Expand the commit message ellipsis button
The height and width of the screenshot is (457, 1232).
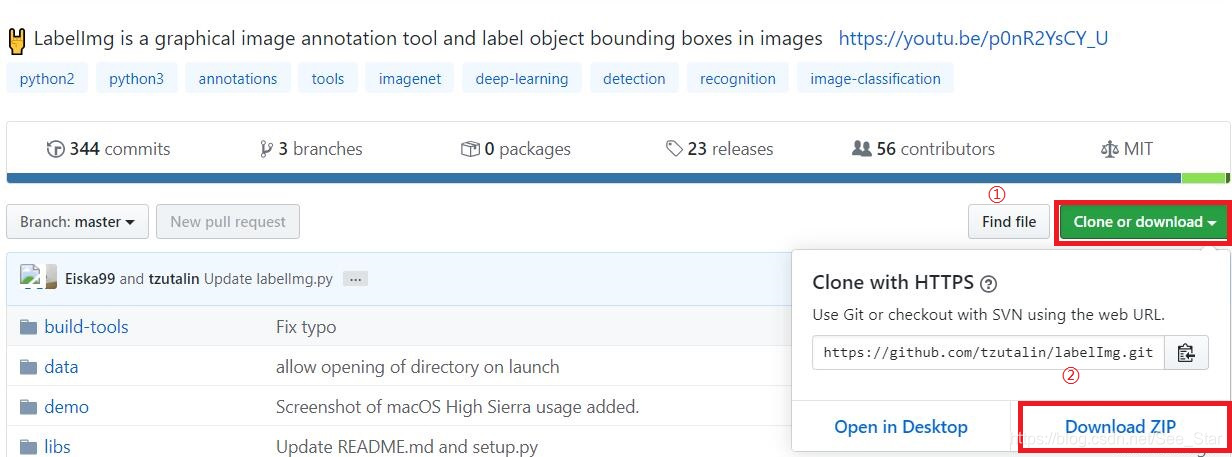click(355, 279)
